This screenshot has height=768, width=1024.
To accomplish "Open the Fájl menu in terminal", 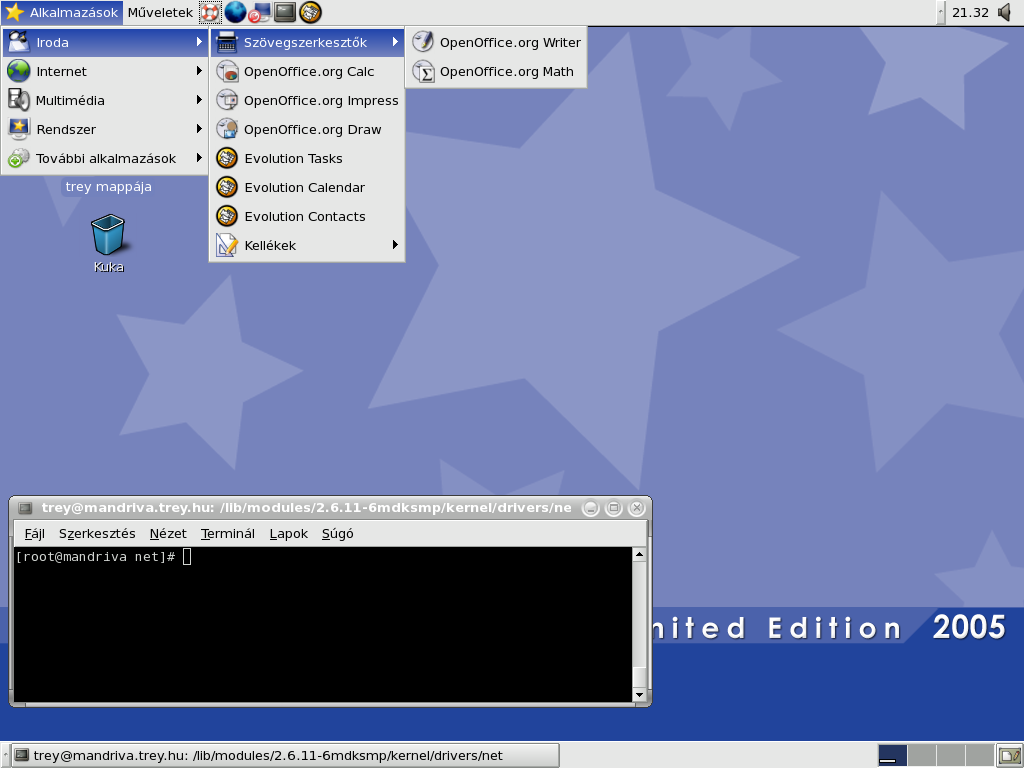I will [35, 534].
